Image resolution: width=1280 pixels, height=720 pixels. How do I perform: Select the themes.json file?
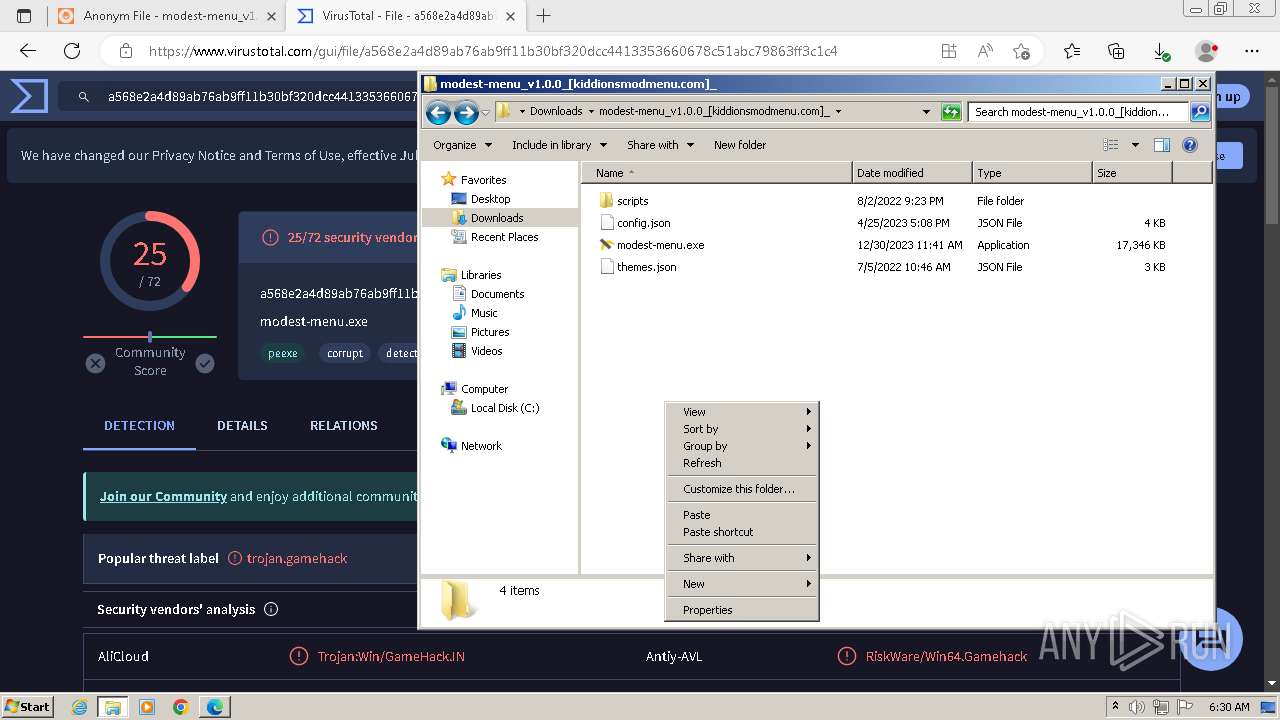[x=646, y=267]
